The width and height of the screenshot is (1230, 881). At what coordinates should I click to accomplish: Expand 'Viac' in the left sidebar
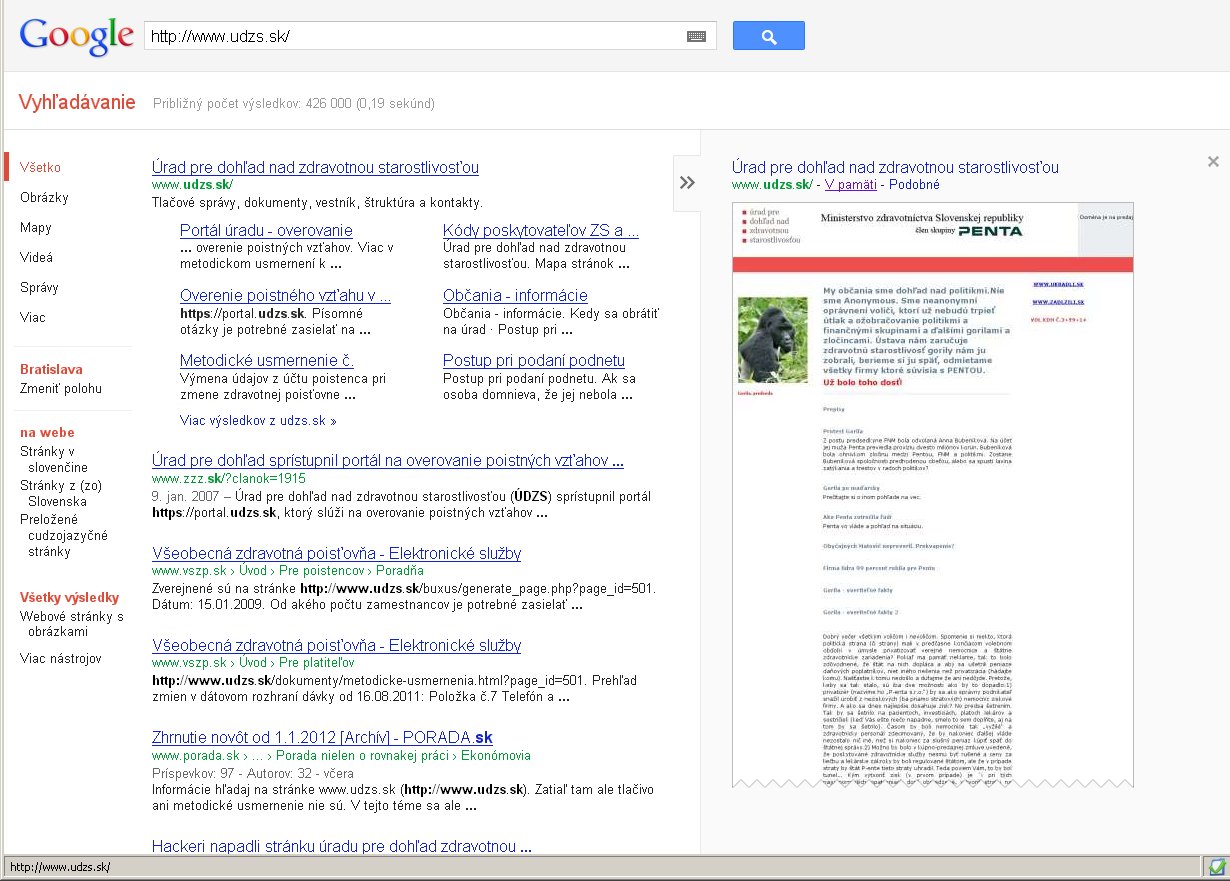coord(32,317)
